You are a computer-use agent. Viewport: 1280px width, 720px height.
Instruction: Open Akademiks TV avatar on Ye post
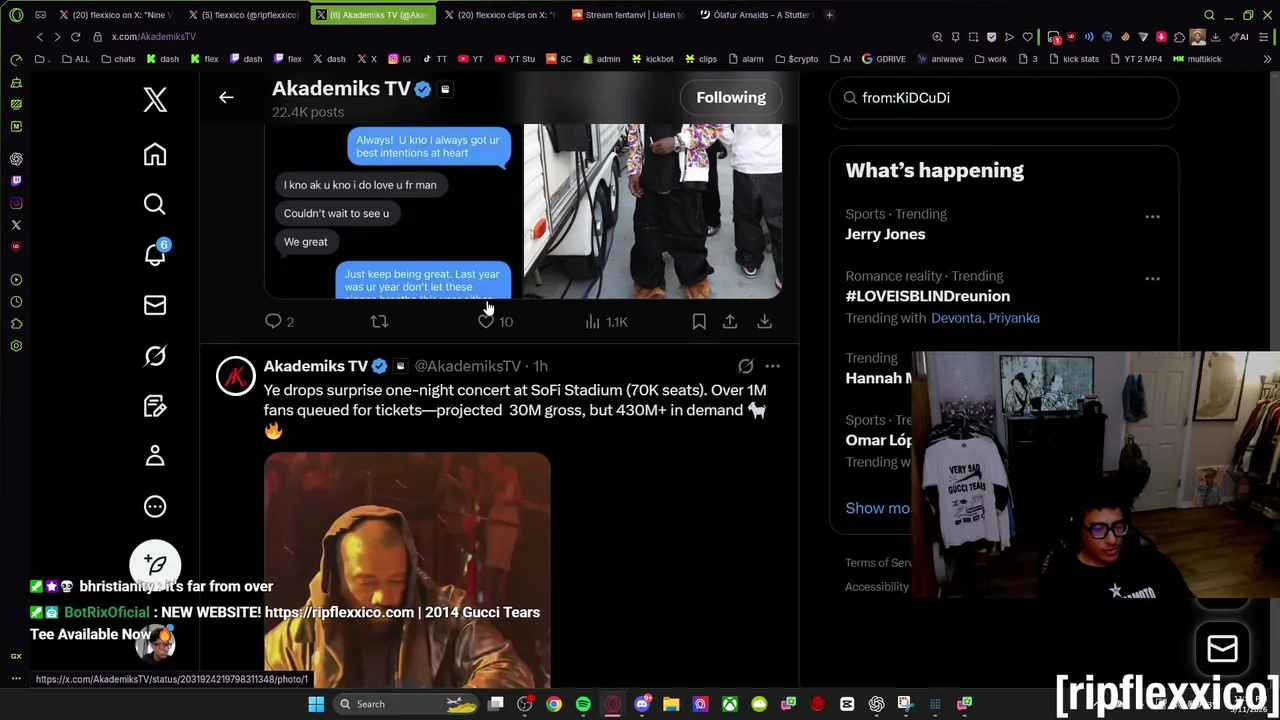point(236,376)
